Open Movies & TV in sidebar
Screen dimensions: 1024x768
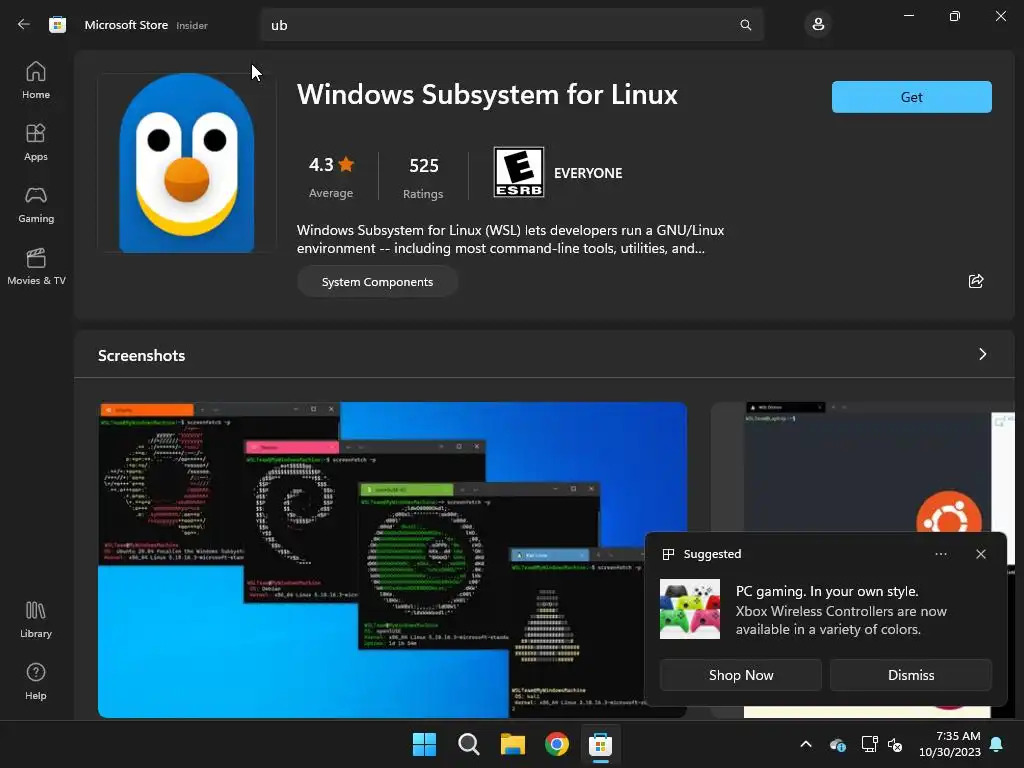point(36,266)
